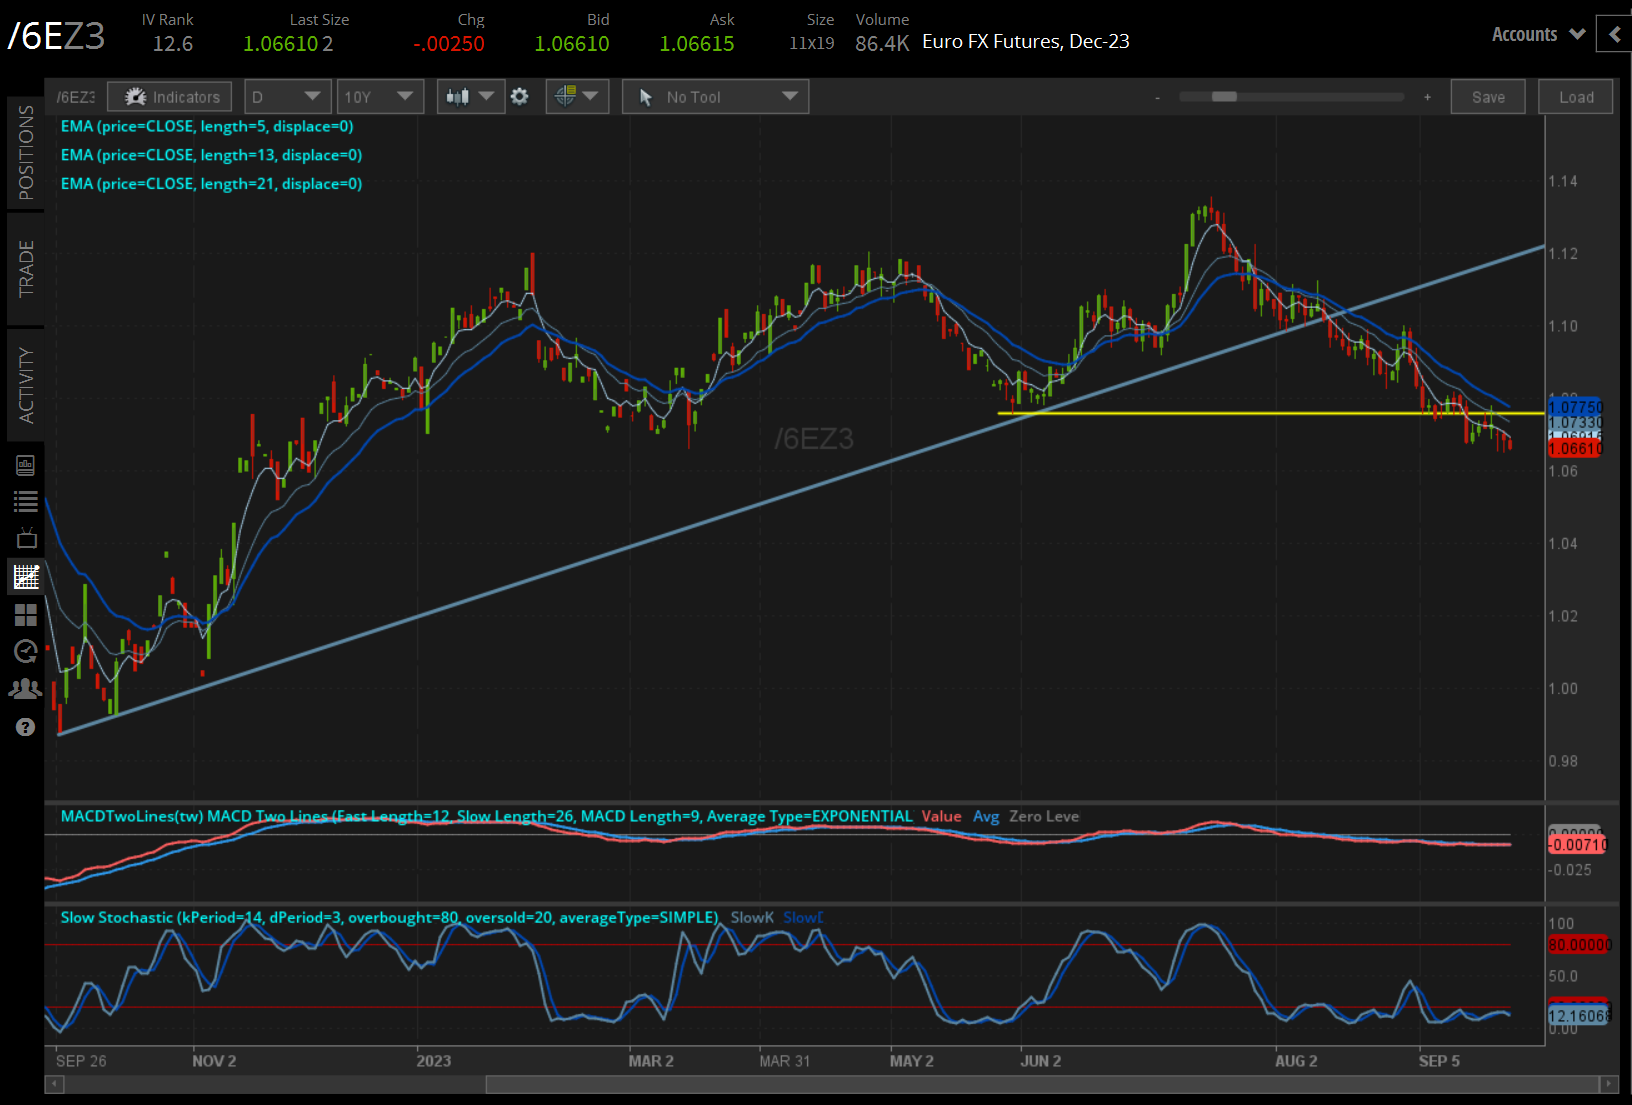
Task: Expand the Accounts dropdown
Action: click(1538, 34)
